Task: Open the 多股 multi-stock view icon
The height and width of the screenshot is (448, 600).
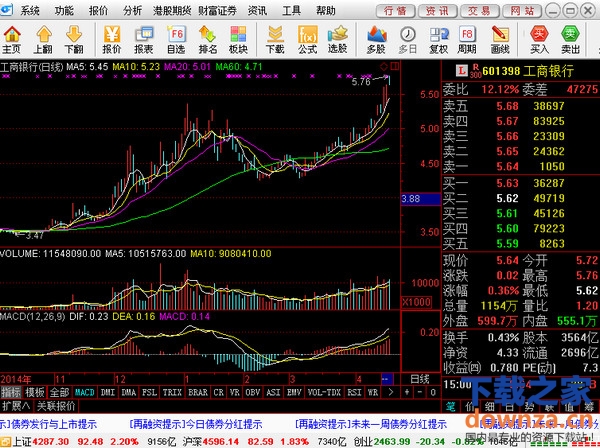Action: click(376, 40)
